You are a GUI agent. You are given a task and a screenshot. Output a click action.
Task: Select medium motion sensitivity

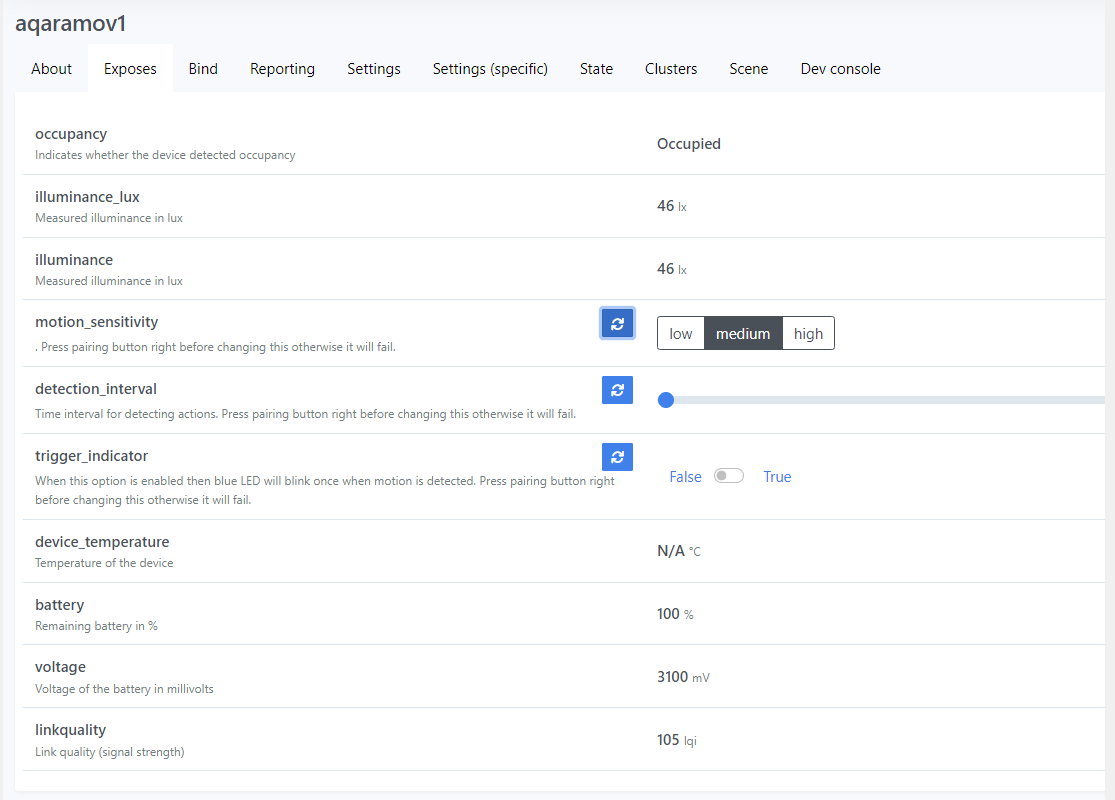743,334
